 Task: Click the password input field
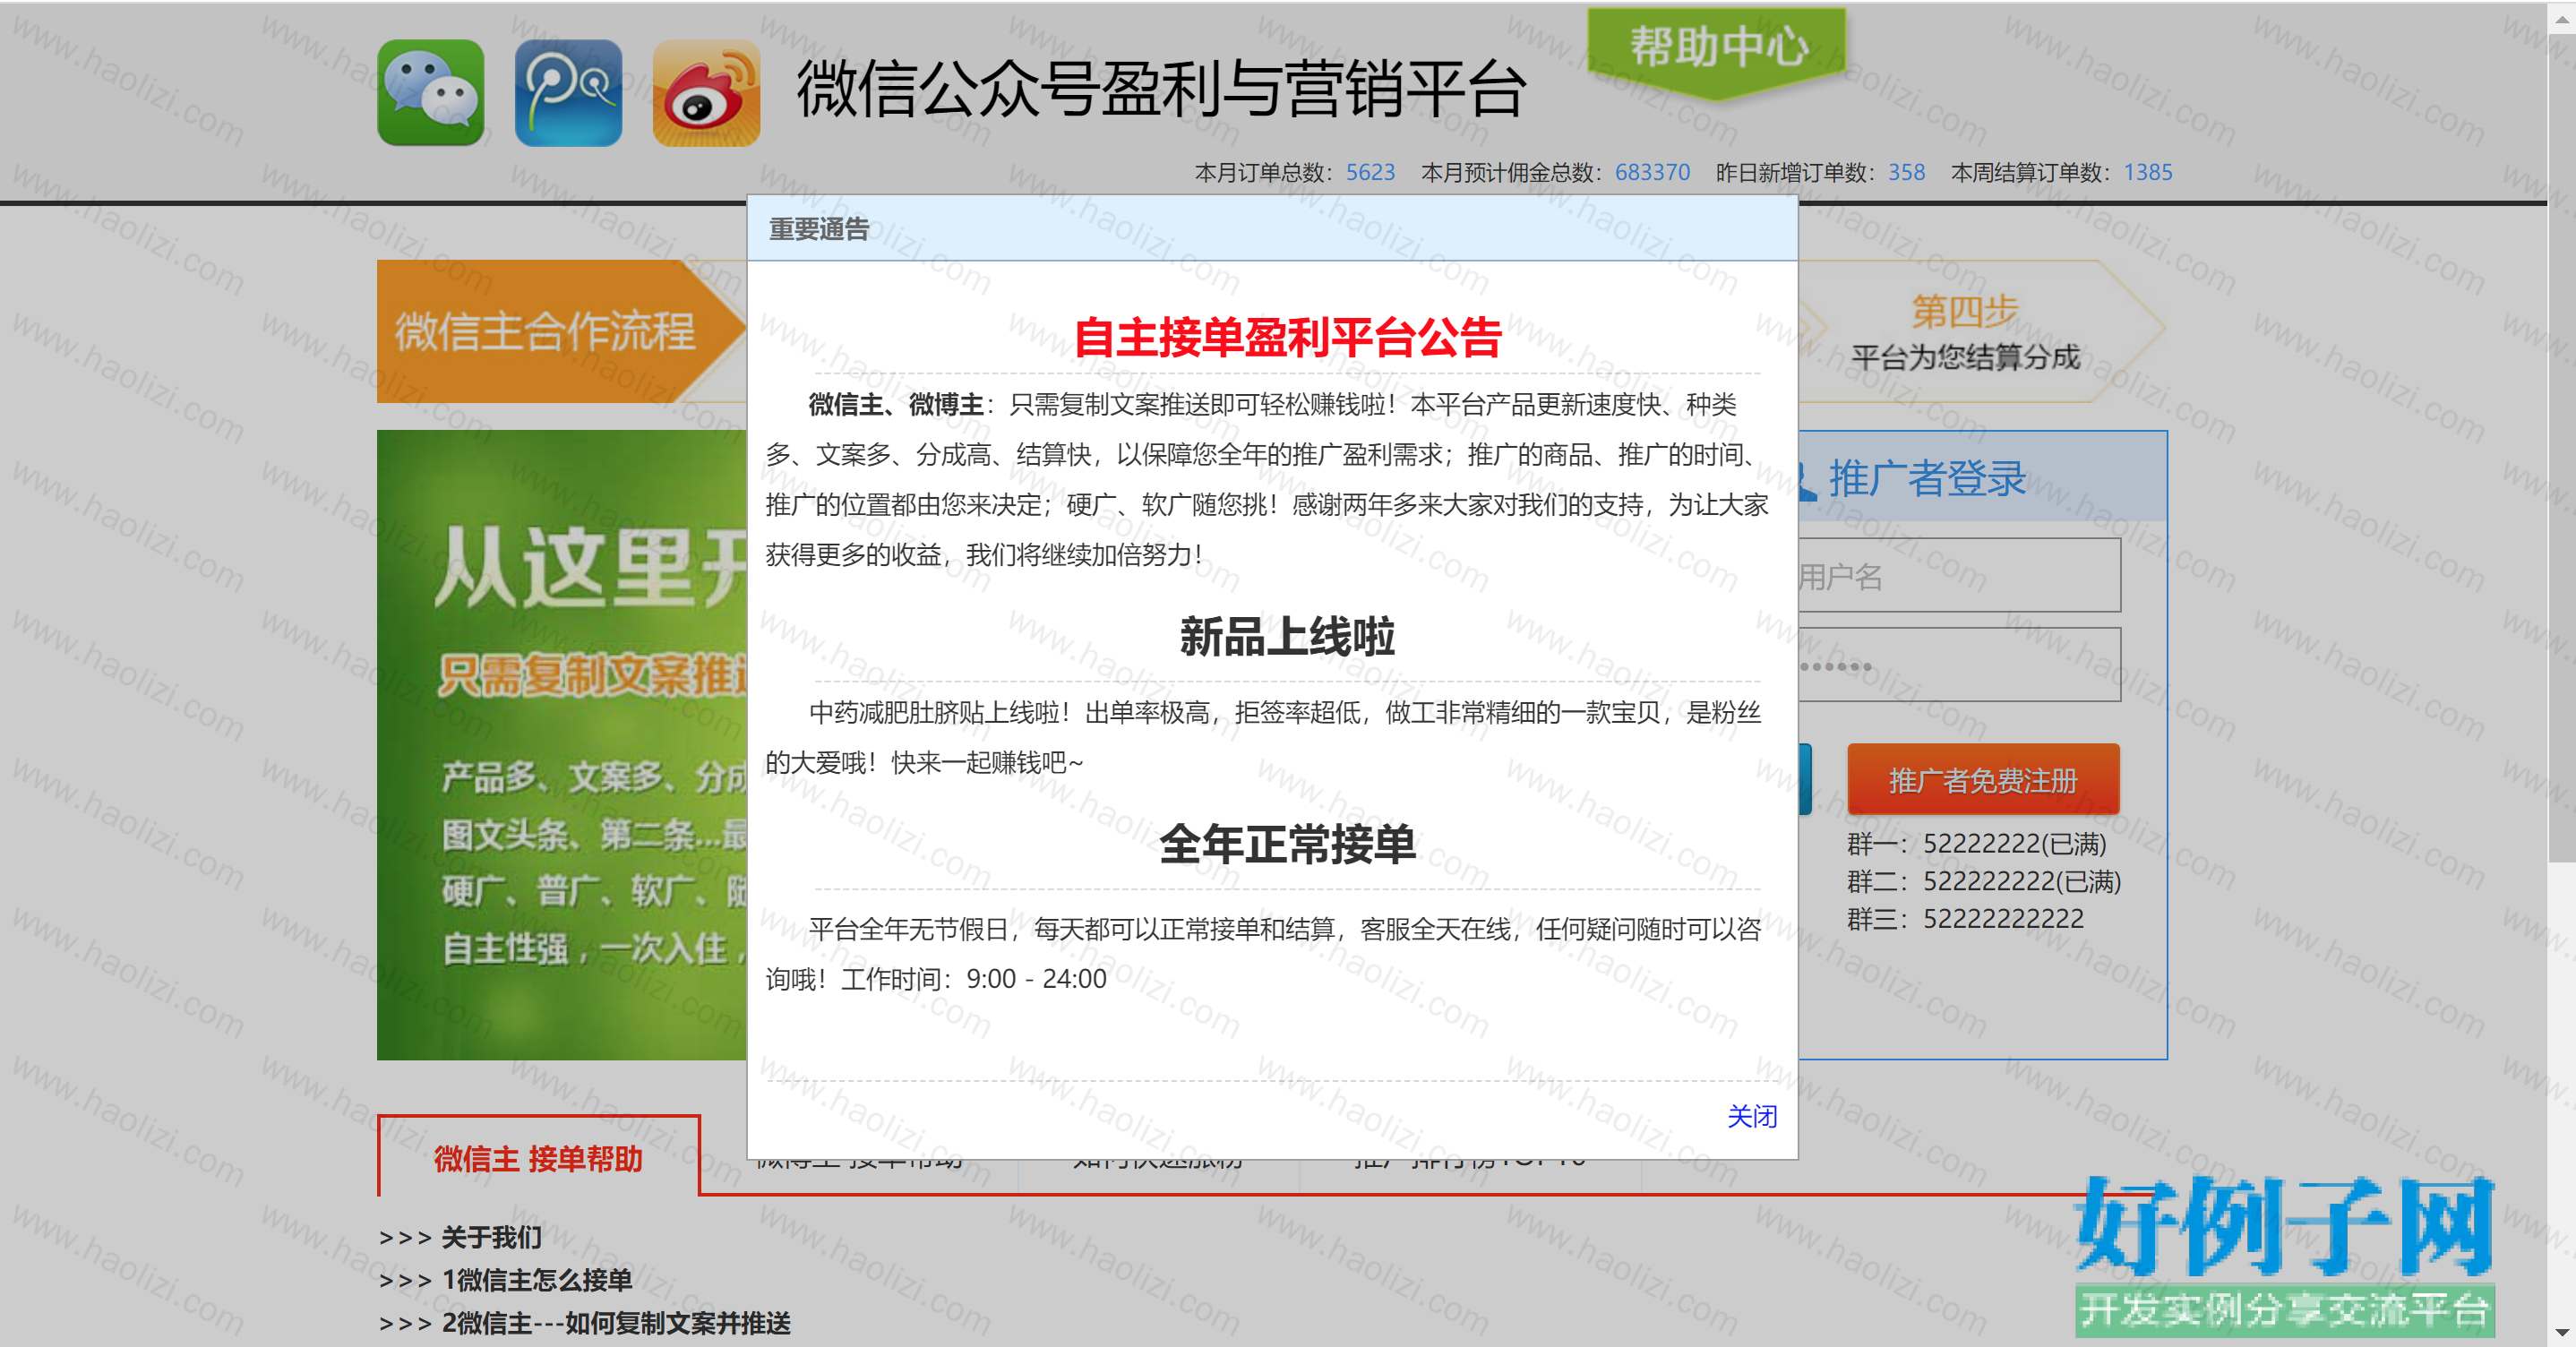click(x=1958, y=664)
